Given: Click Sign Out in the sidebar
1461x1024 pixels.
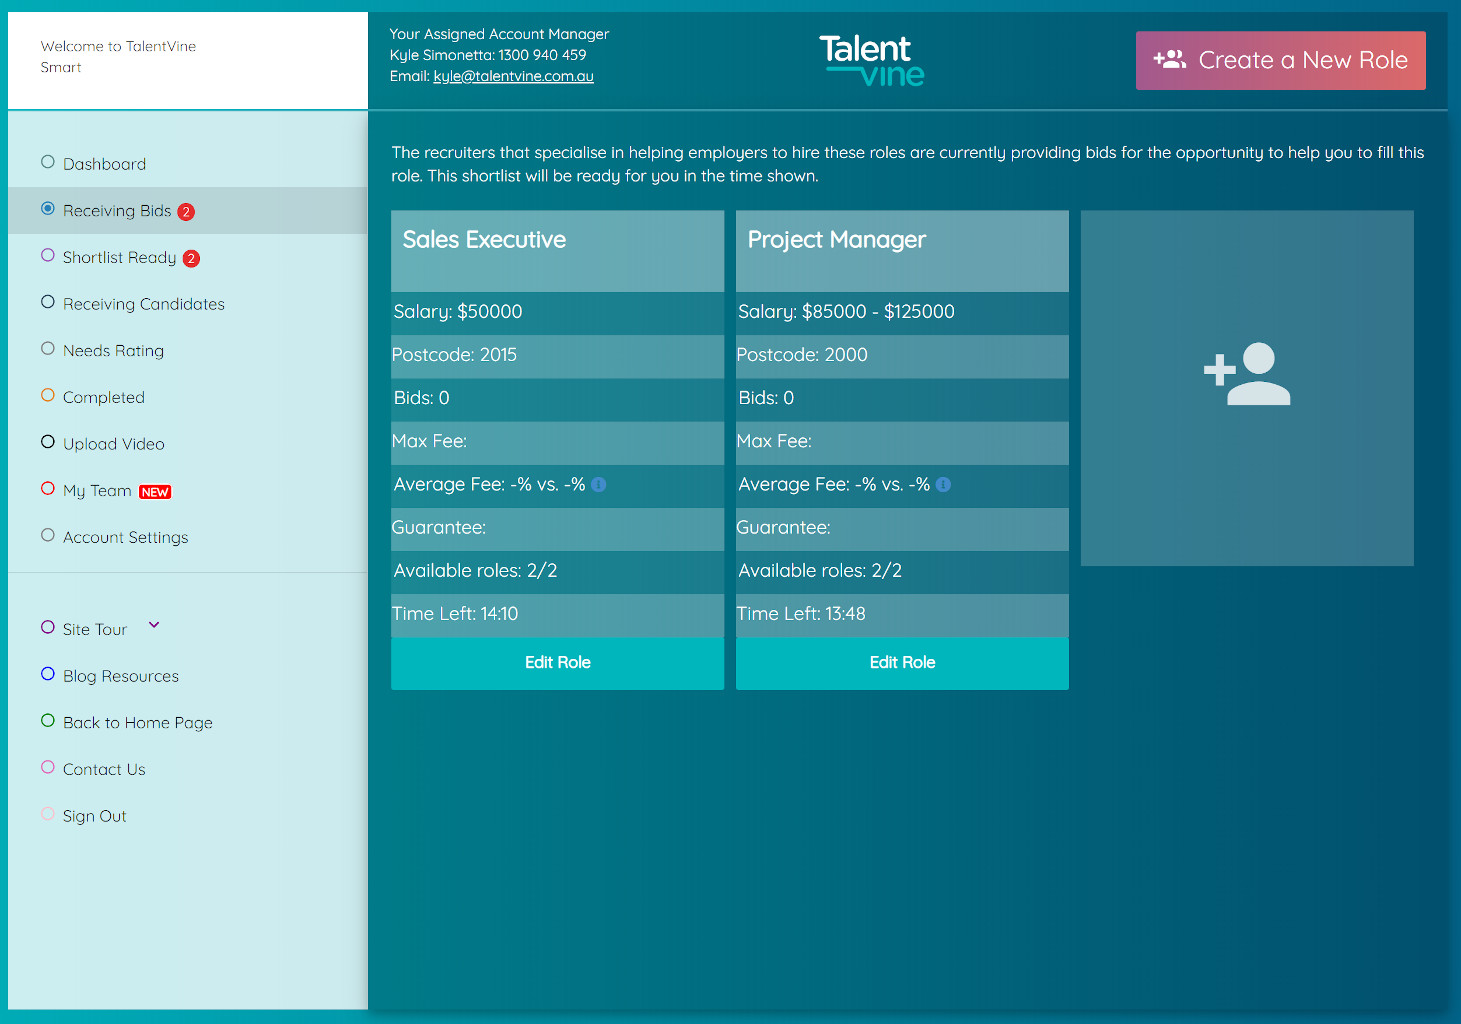Looking at the screenshot, I should point(94,816).
